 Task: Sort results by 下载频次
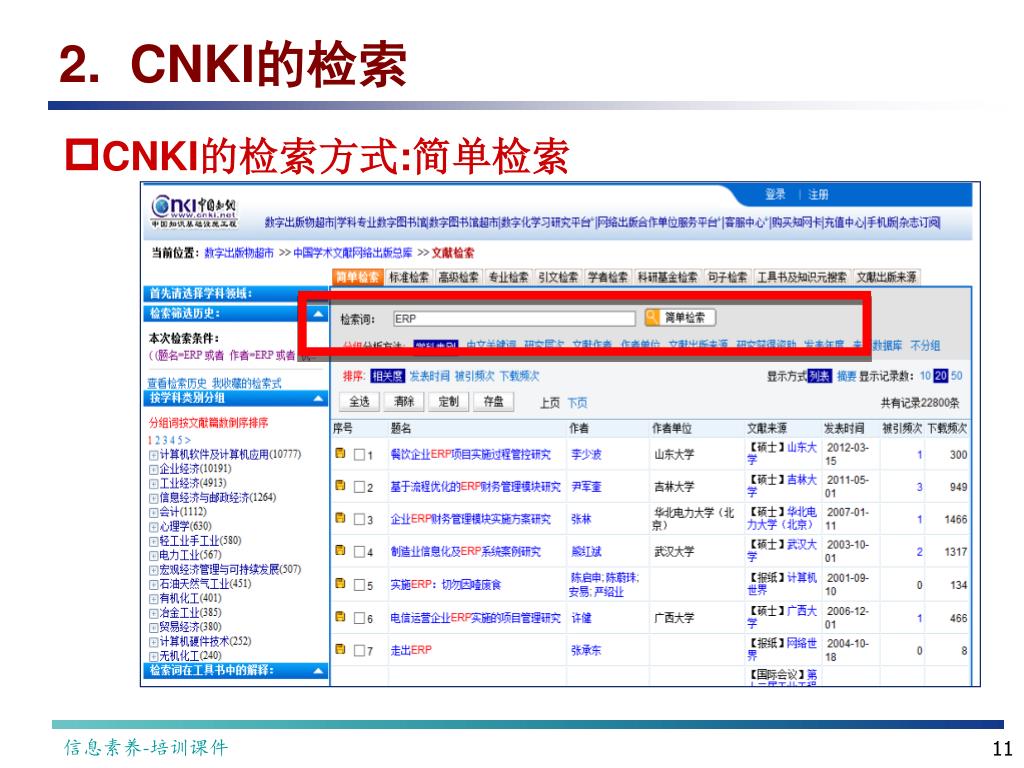[x=520, y=376]
